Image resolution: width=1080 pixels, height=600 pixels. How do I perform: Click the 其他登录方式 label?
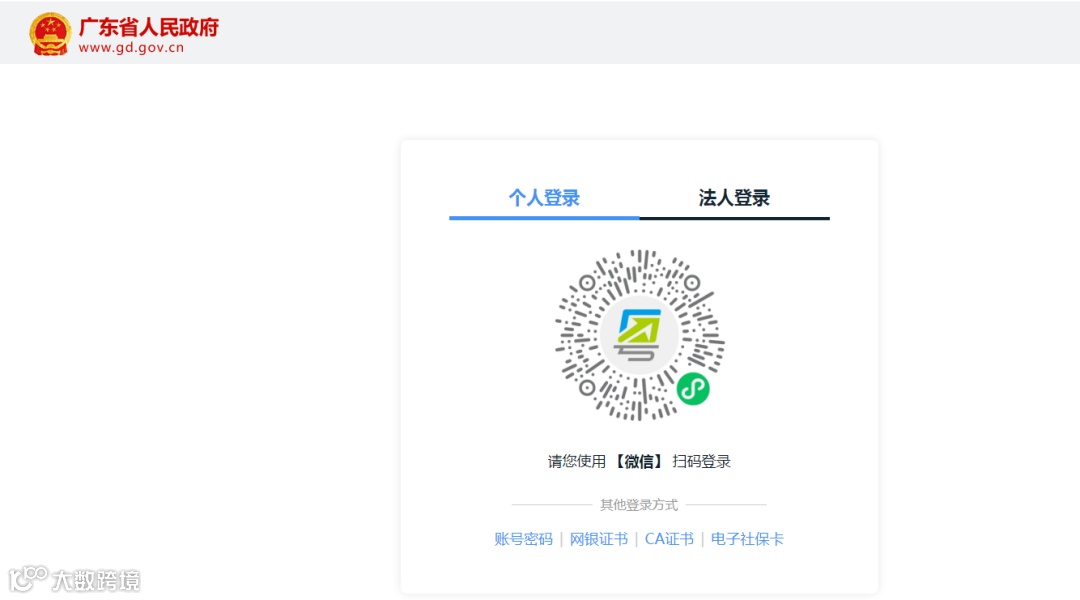pyautogui.click(x=639, y=505)
